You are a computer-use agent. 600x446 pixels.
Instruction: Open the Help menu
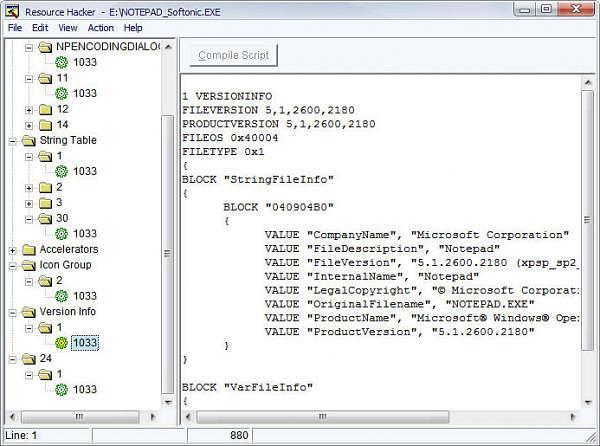[x=133, y=28]
